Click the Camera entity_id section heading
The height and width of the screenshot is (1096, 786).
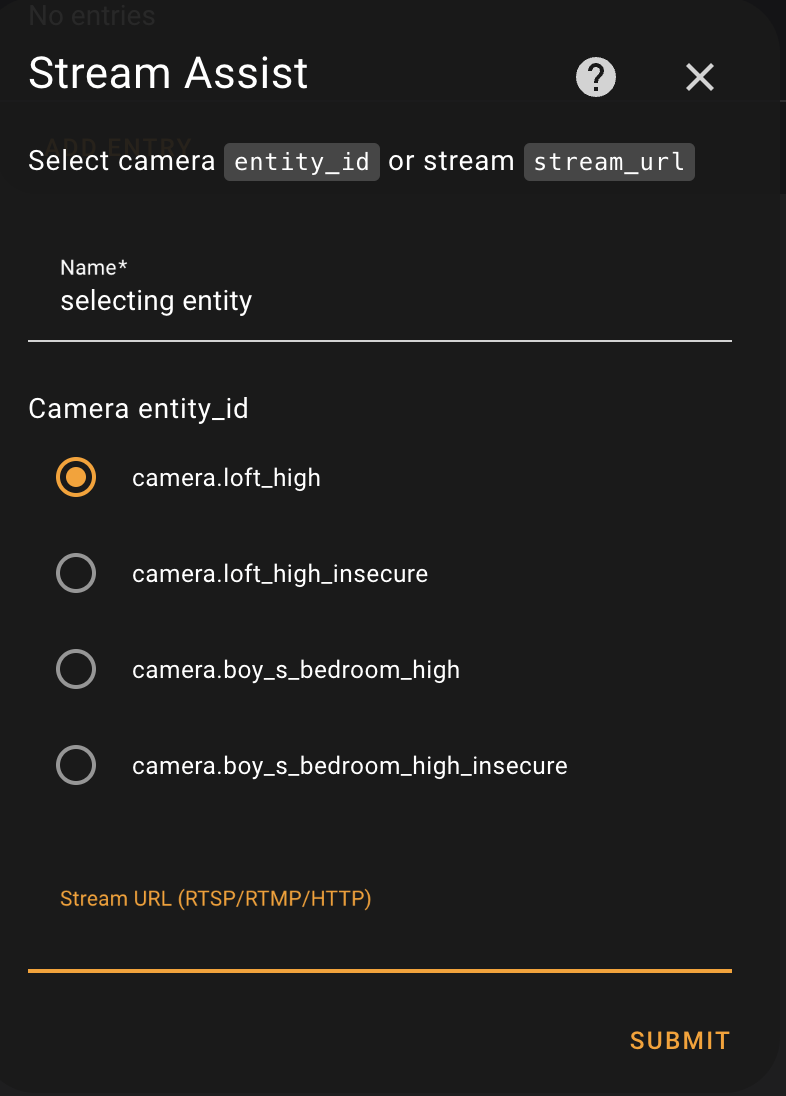(139, 408)
